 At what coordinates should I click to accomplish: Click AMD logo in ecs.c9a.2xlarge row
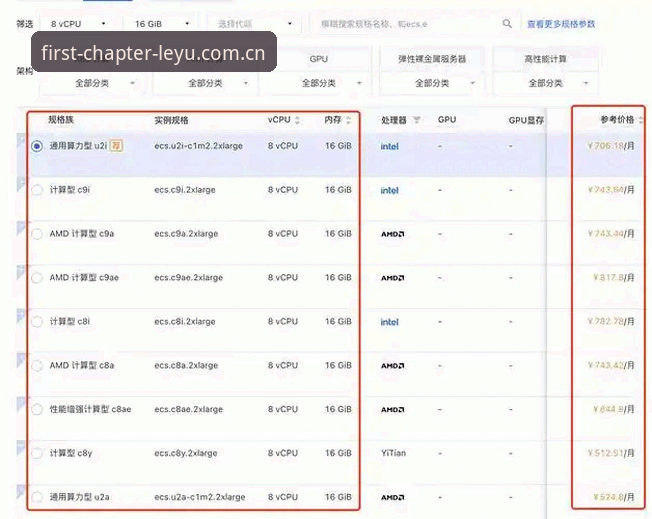[393, 234]
